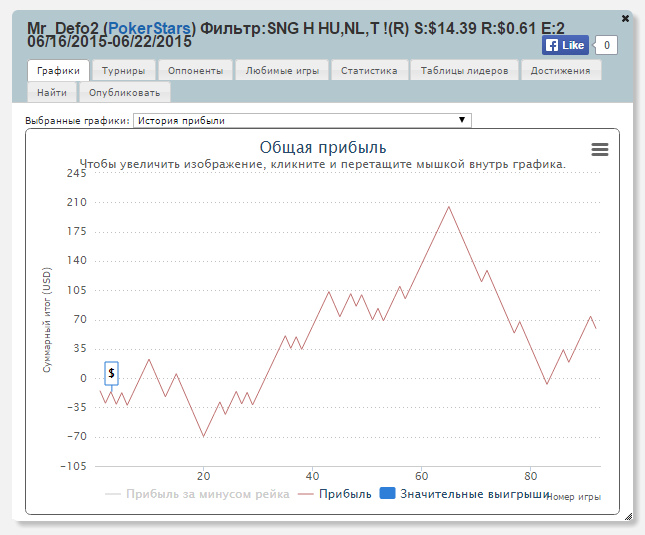Screen dimensions: 645x535
Task: Click the Facebook Like button
Action: pyautogui.click(x=565, y=45)
